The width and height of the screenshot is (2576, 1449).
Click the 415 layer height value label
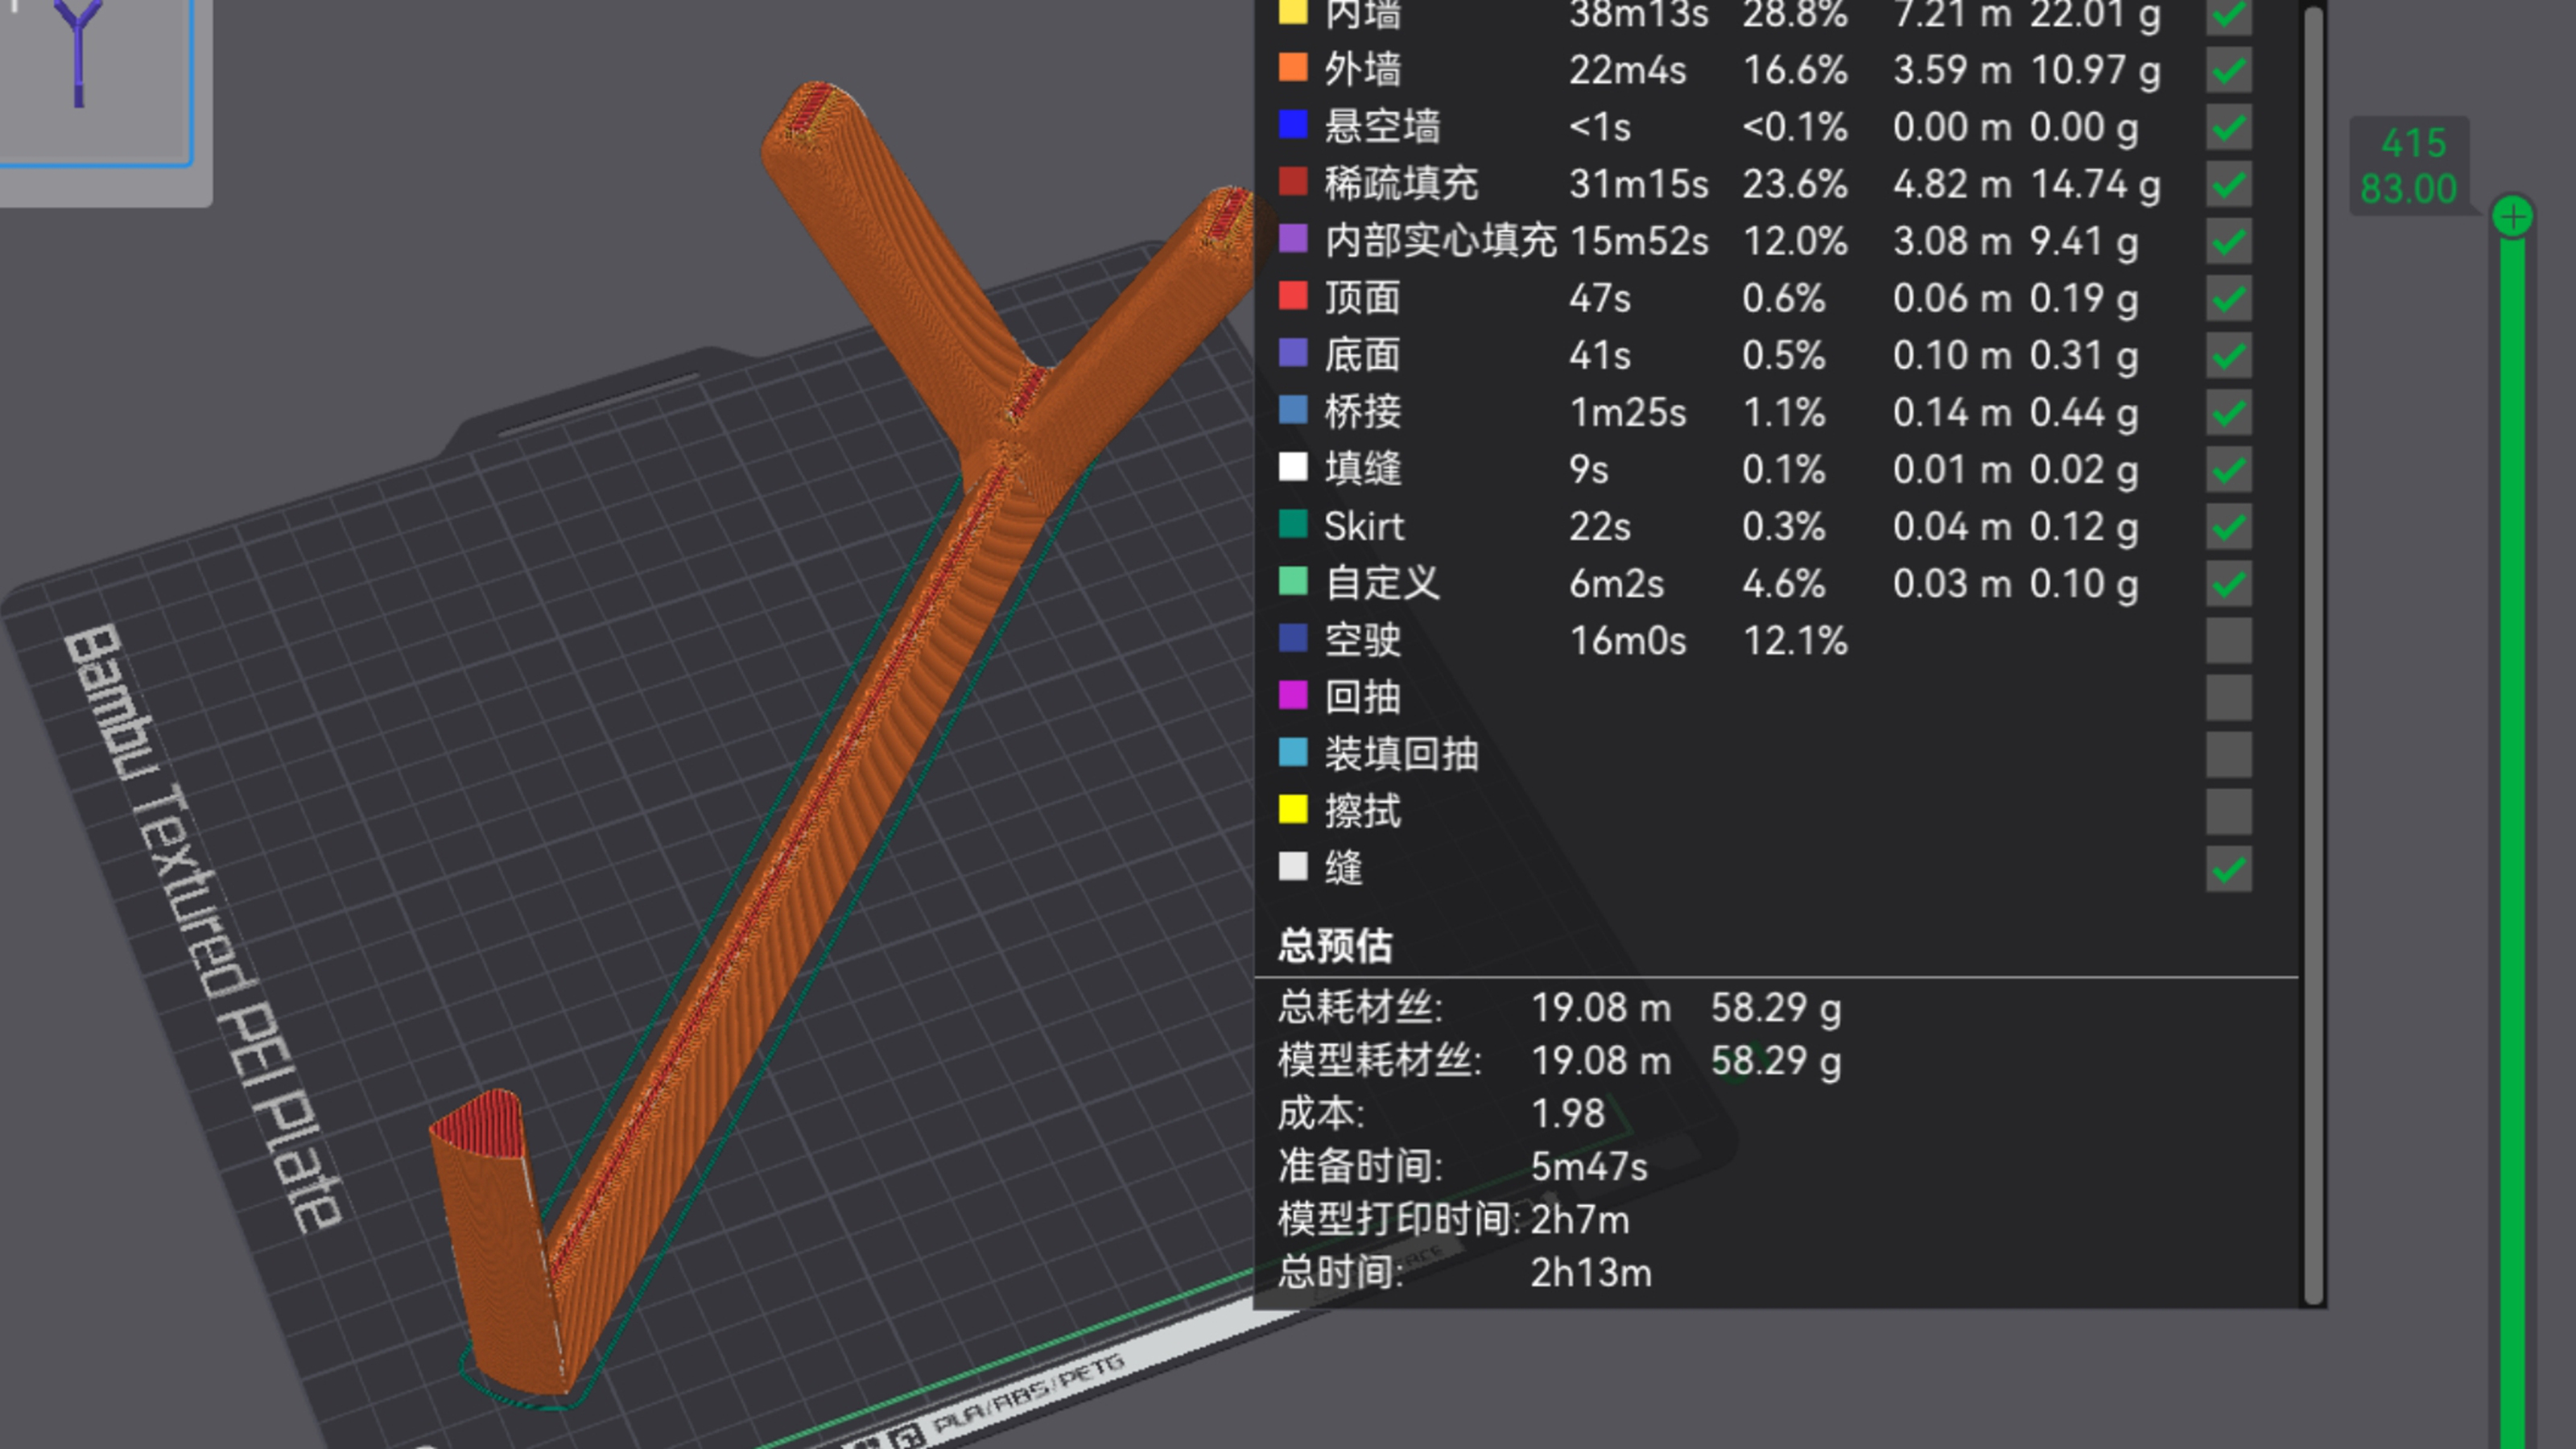(x=2413, y=143)
